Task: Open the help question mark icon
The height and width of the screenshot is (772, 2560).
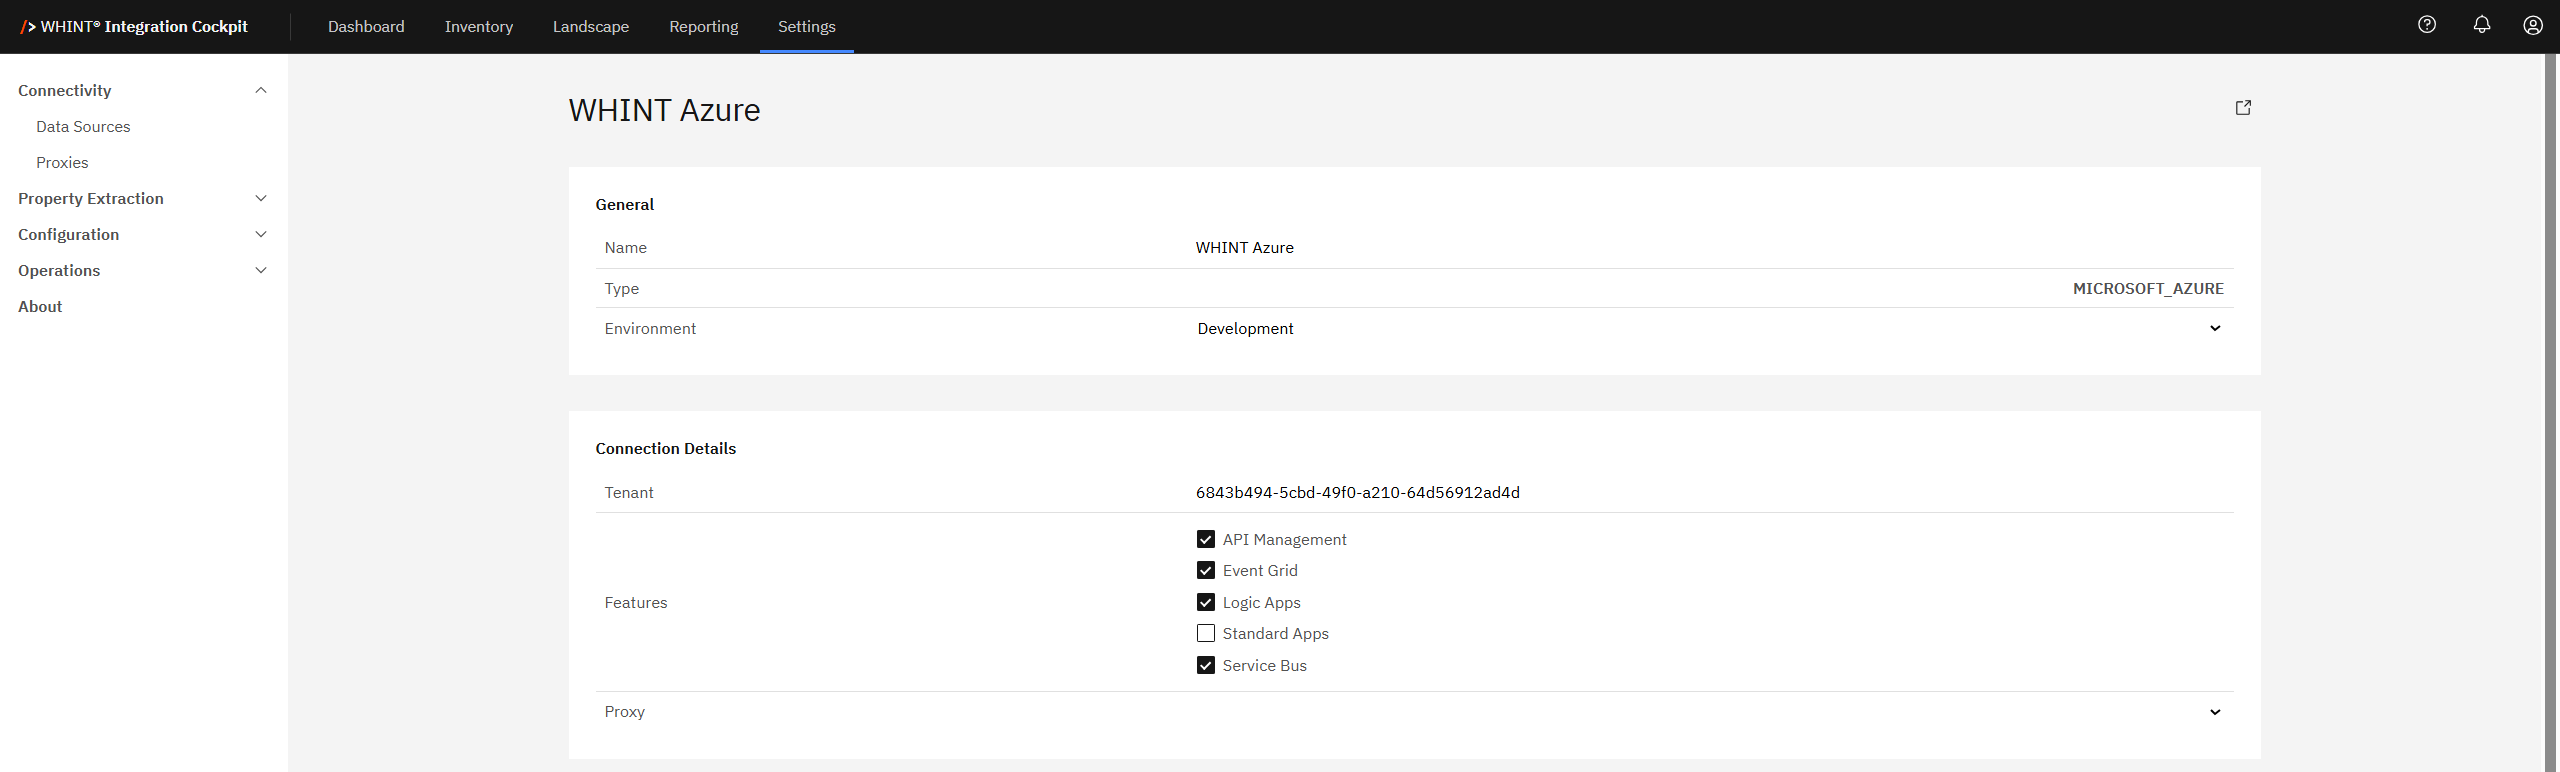Action: [x=2427, y=25]
